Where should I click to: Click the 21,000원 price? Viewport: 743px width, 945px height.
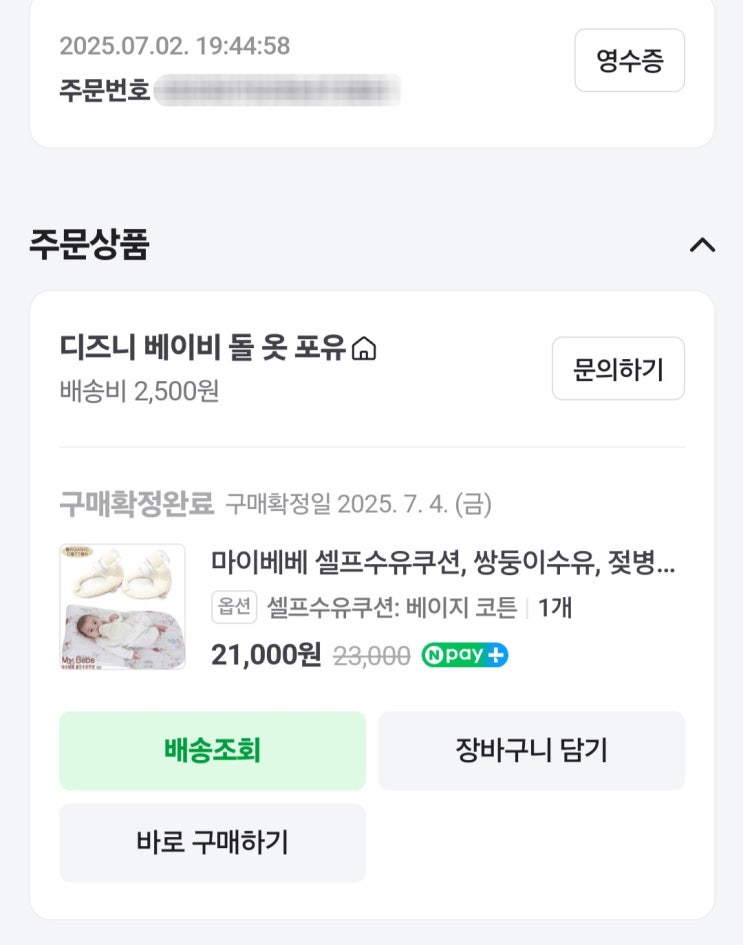266,655
